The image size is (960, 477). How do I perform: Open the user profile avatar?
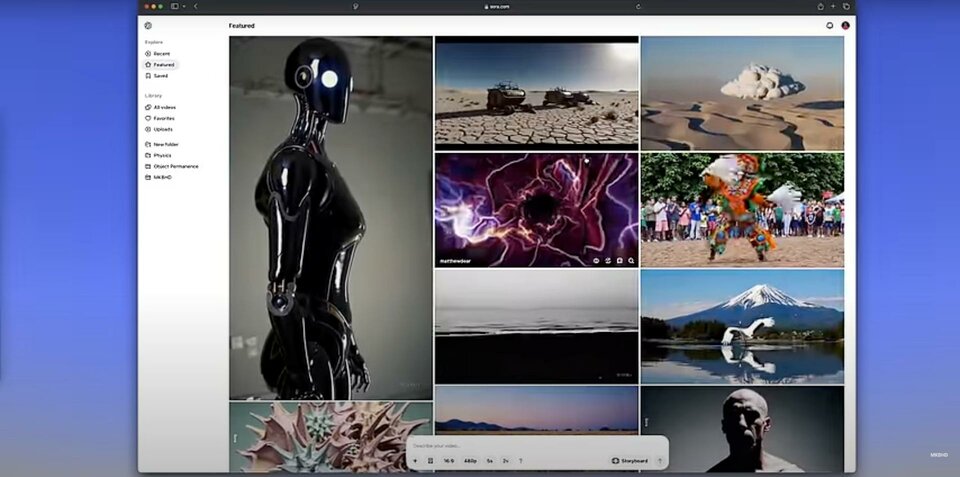click(845, 25)
